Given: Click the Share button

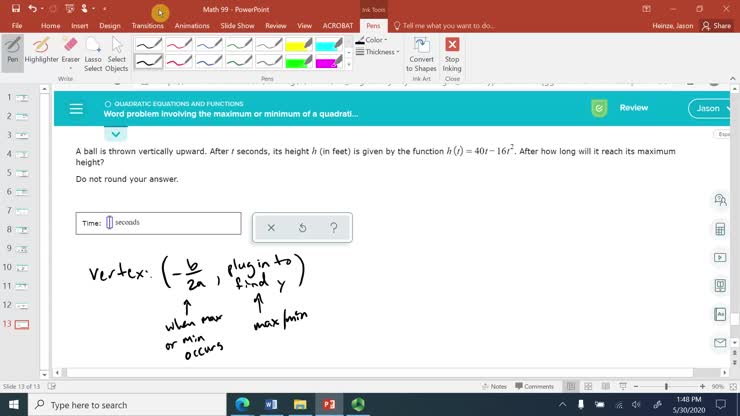Looking at the screenshot, I should [716, 26].
